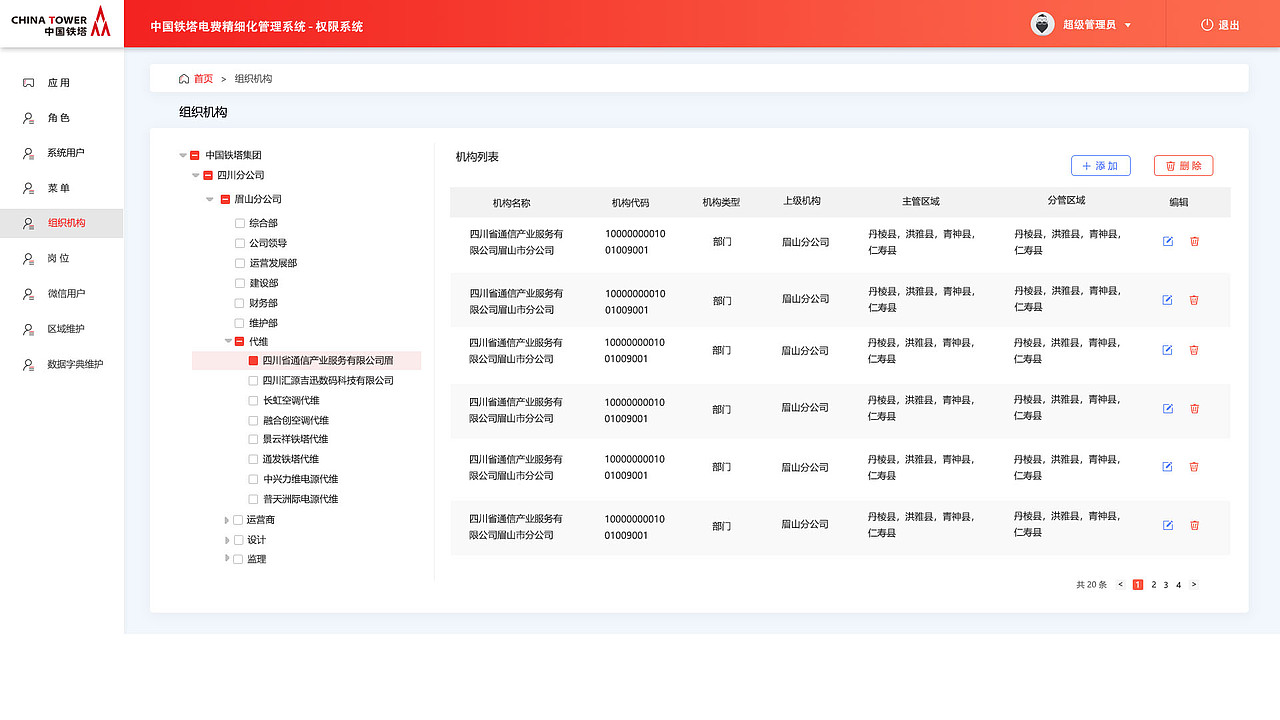The width and height of the screenshot is (1280, 720).
Task: Tick the 运营发展部 checkbox
Action: [240, 263]
